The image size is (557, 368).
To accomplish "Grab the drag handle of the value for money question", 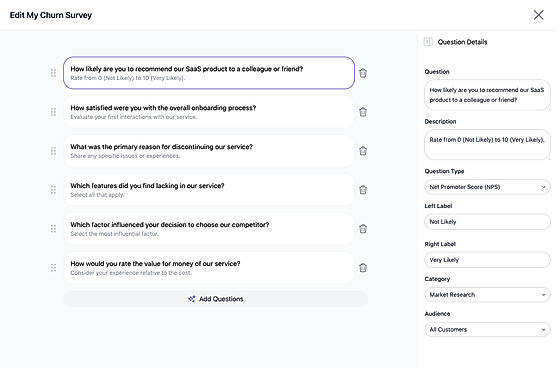I will tap(53, 268).
